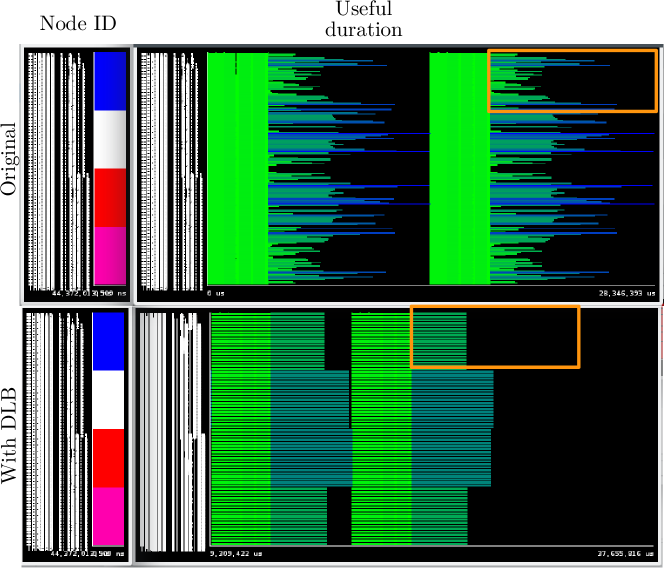Image resolution: width=664 pixels, height=568 pixels.
Task: Click the 'With DLB' row label
Action: pyautogui.click(x=9, y=435)
